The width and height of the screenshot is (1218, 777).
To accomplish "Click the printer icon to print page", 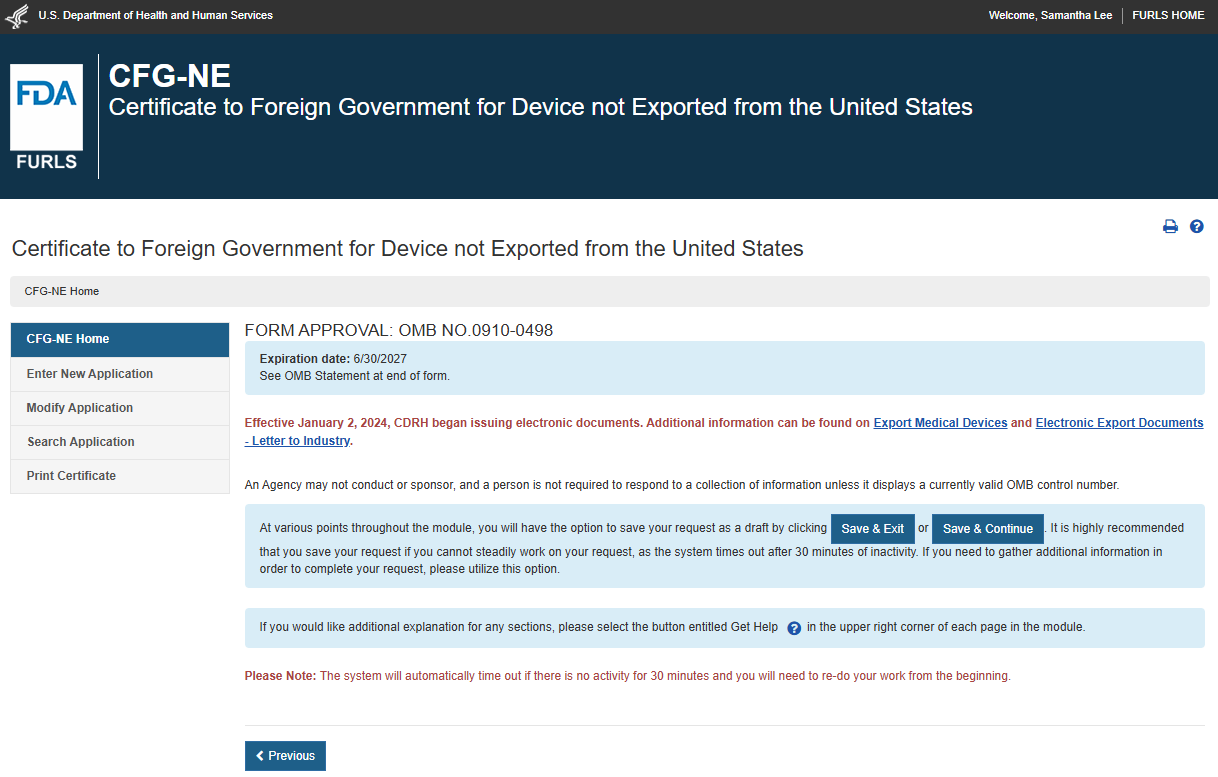I will pos(1170,227).
